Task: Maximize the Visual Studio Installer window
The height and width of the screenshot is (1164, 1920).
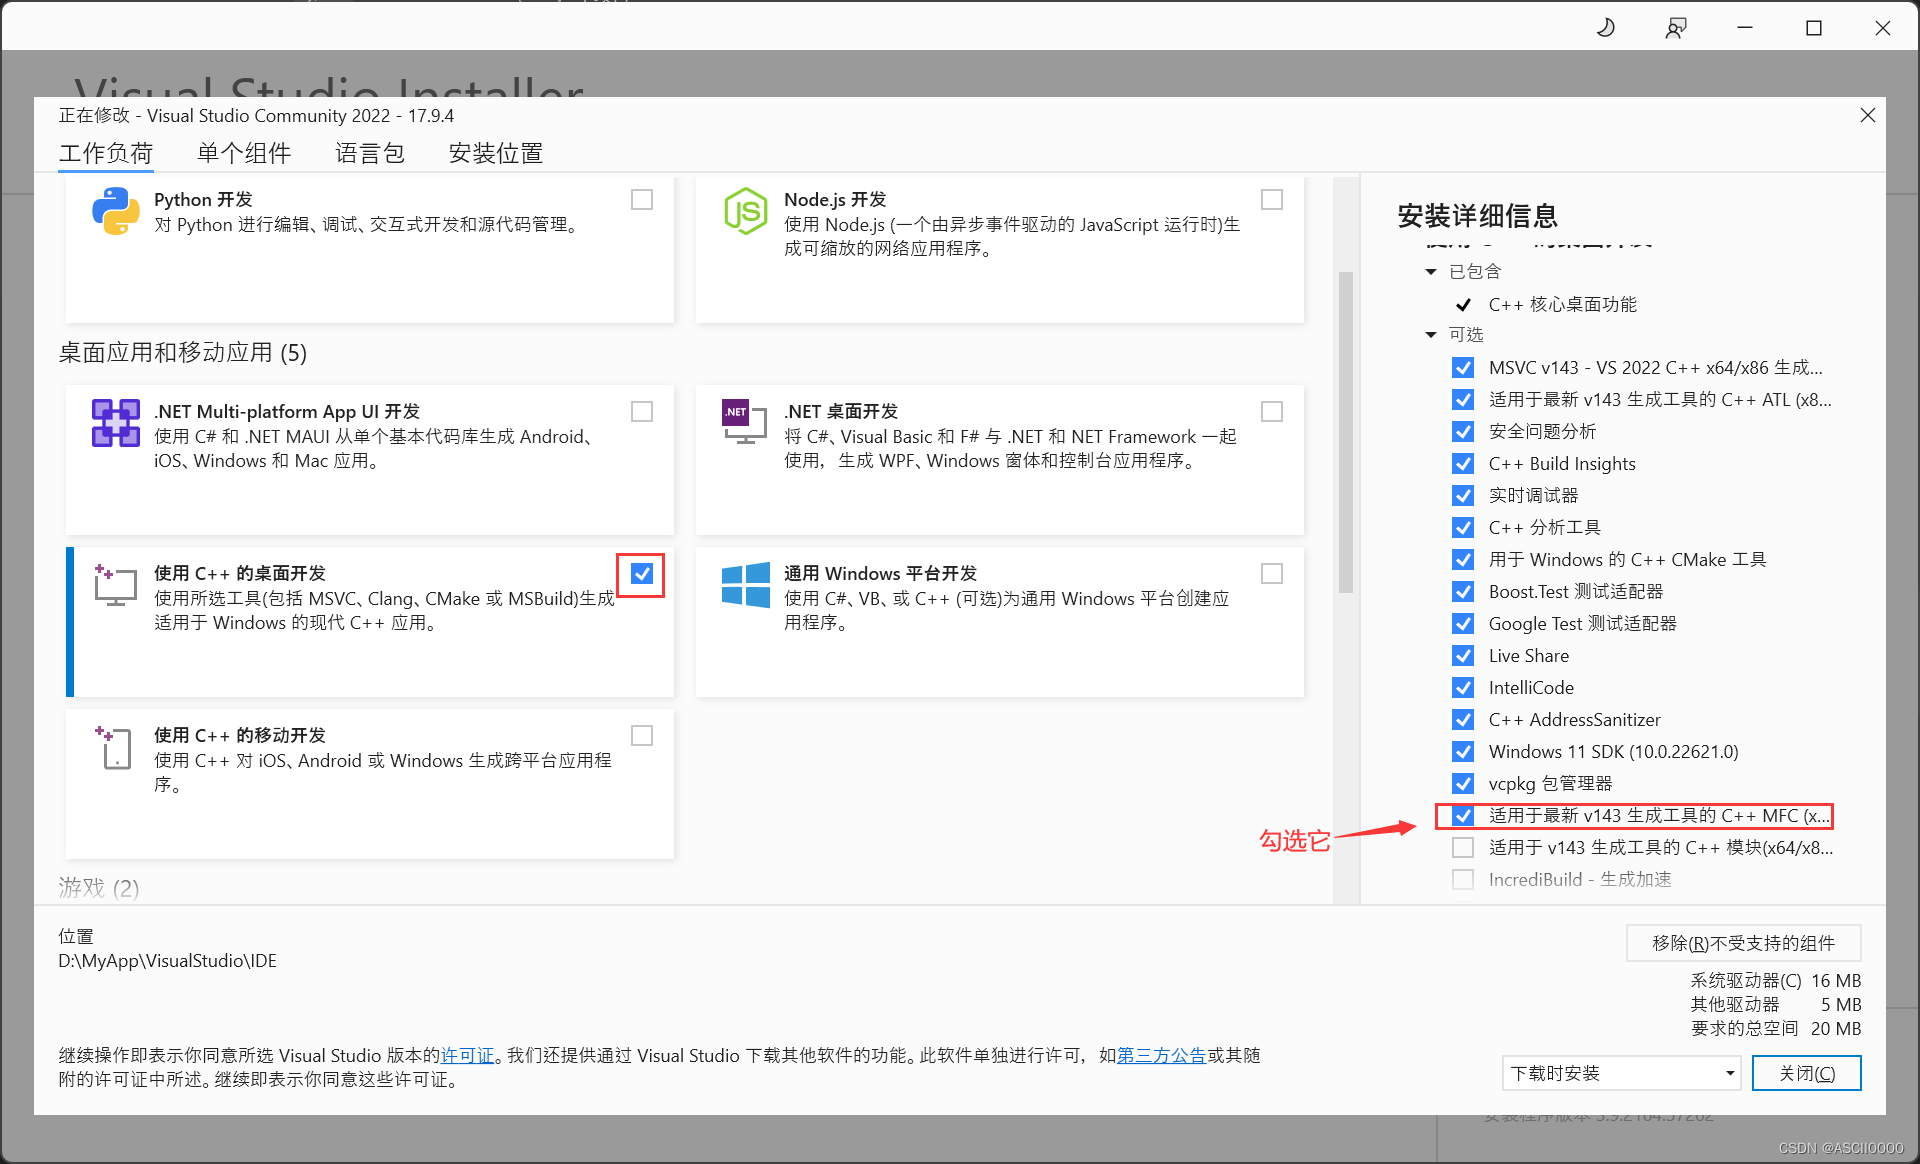Action: [1813, 28]
